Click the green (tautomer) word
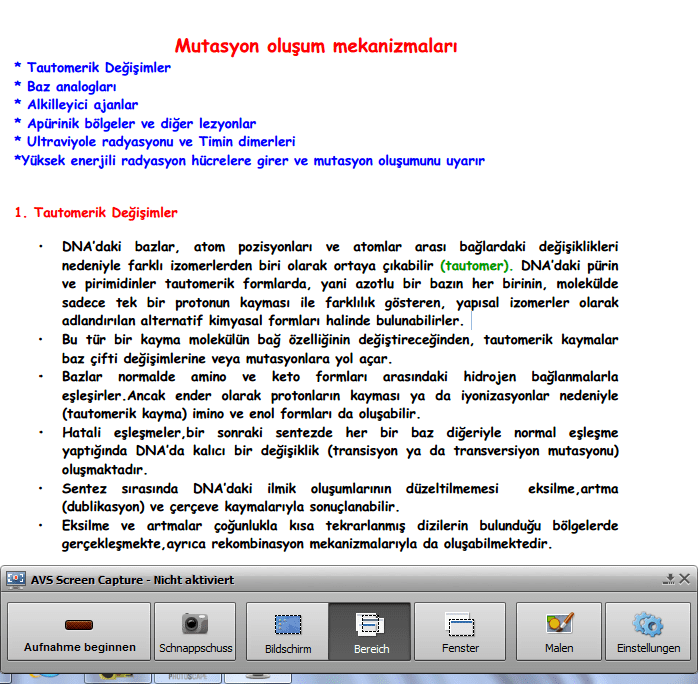The image size is (698, 684). (x=475, y=266)
